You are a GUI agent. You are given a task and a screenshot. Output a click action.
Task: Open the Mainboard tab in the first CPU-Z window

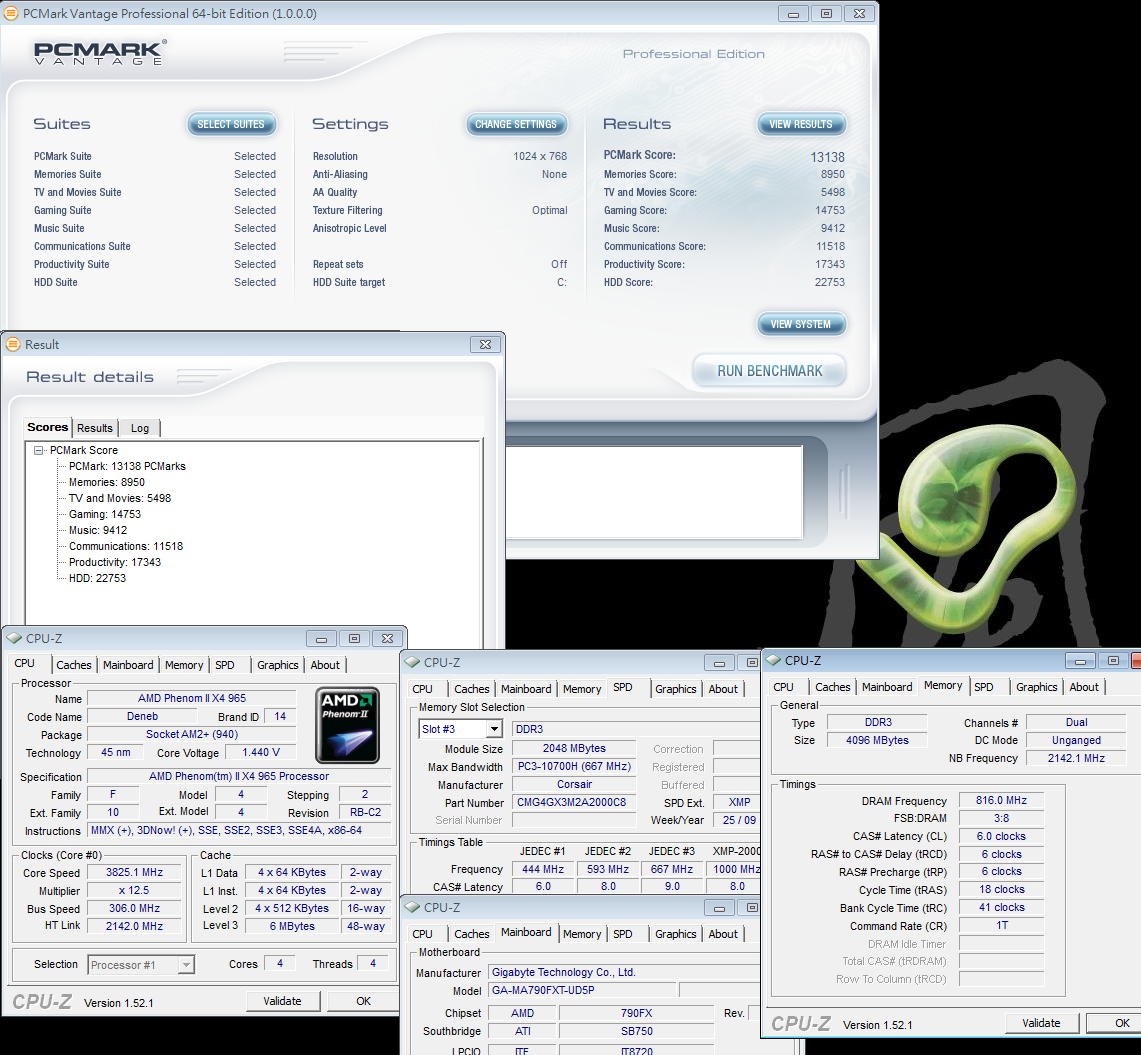coord(128,665)
